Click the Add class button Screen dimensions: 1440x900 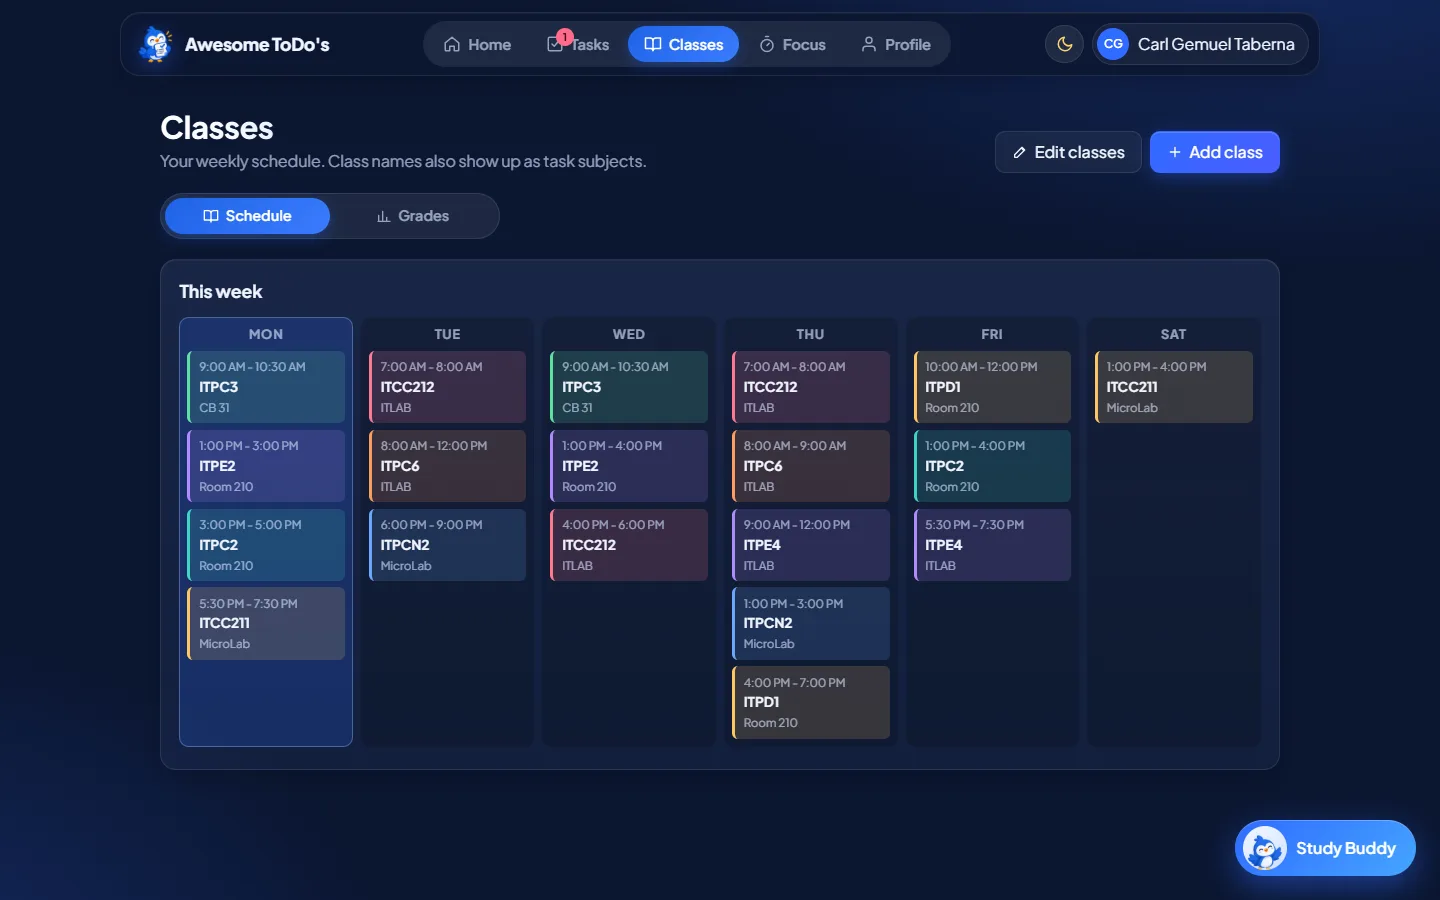point(1214,152)
